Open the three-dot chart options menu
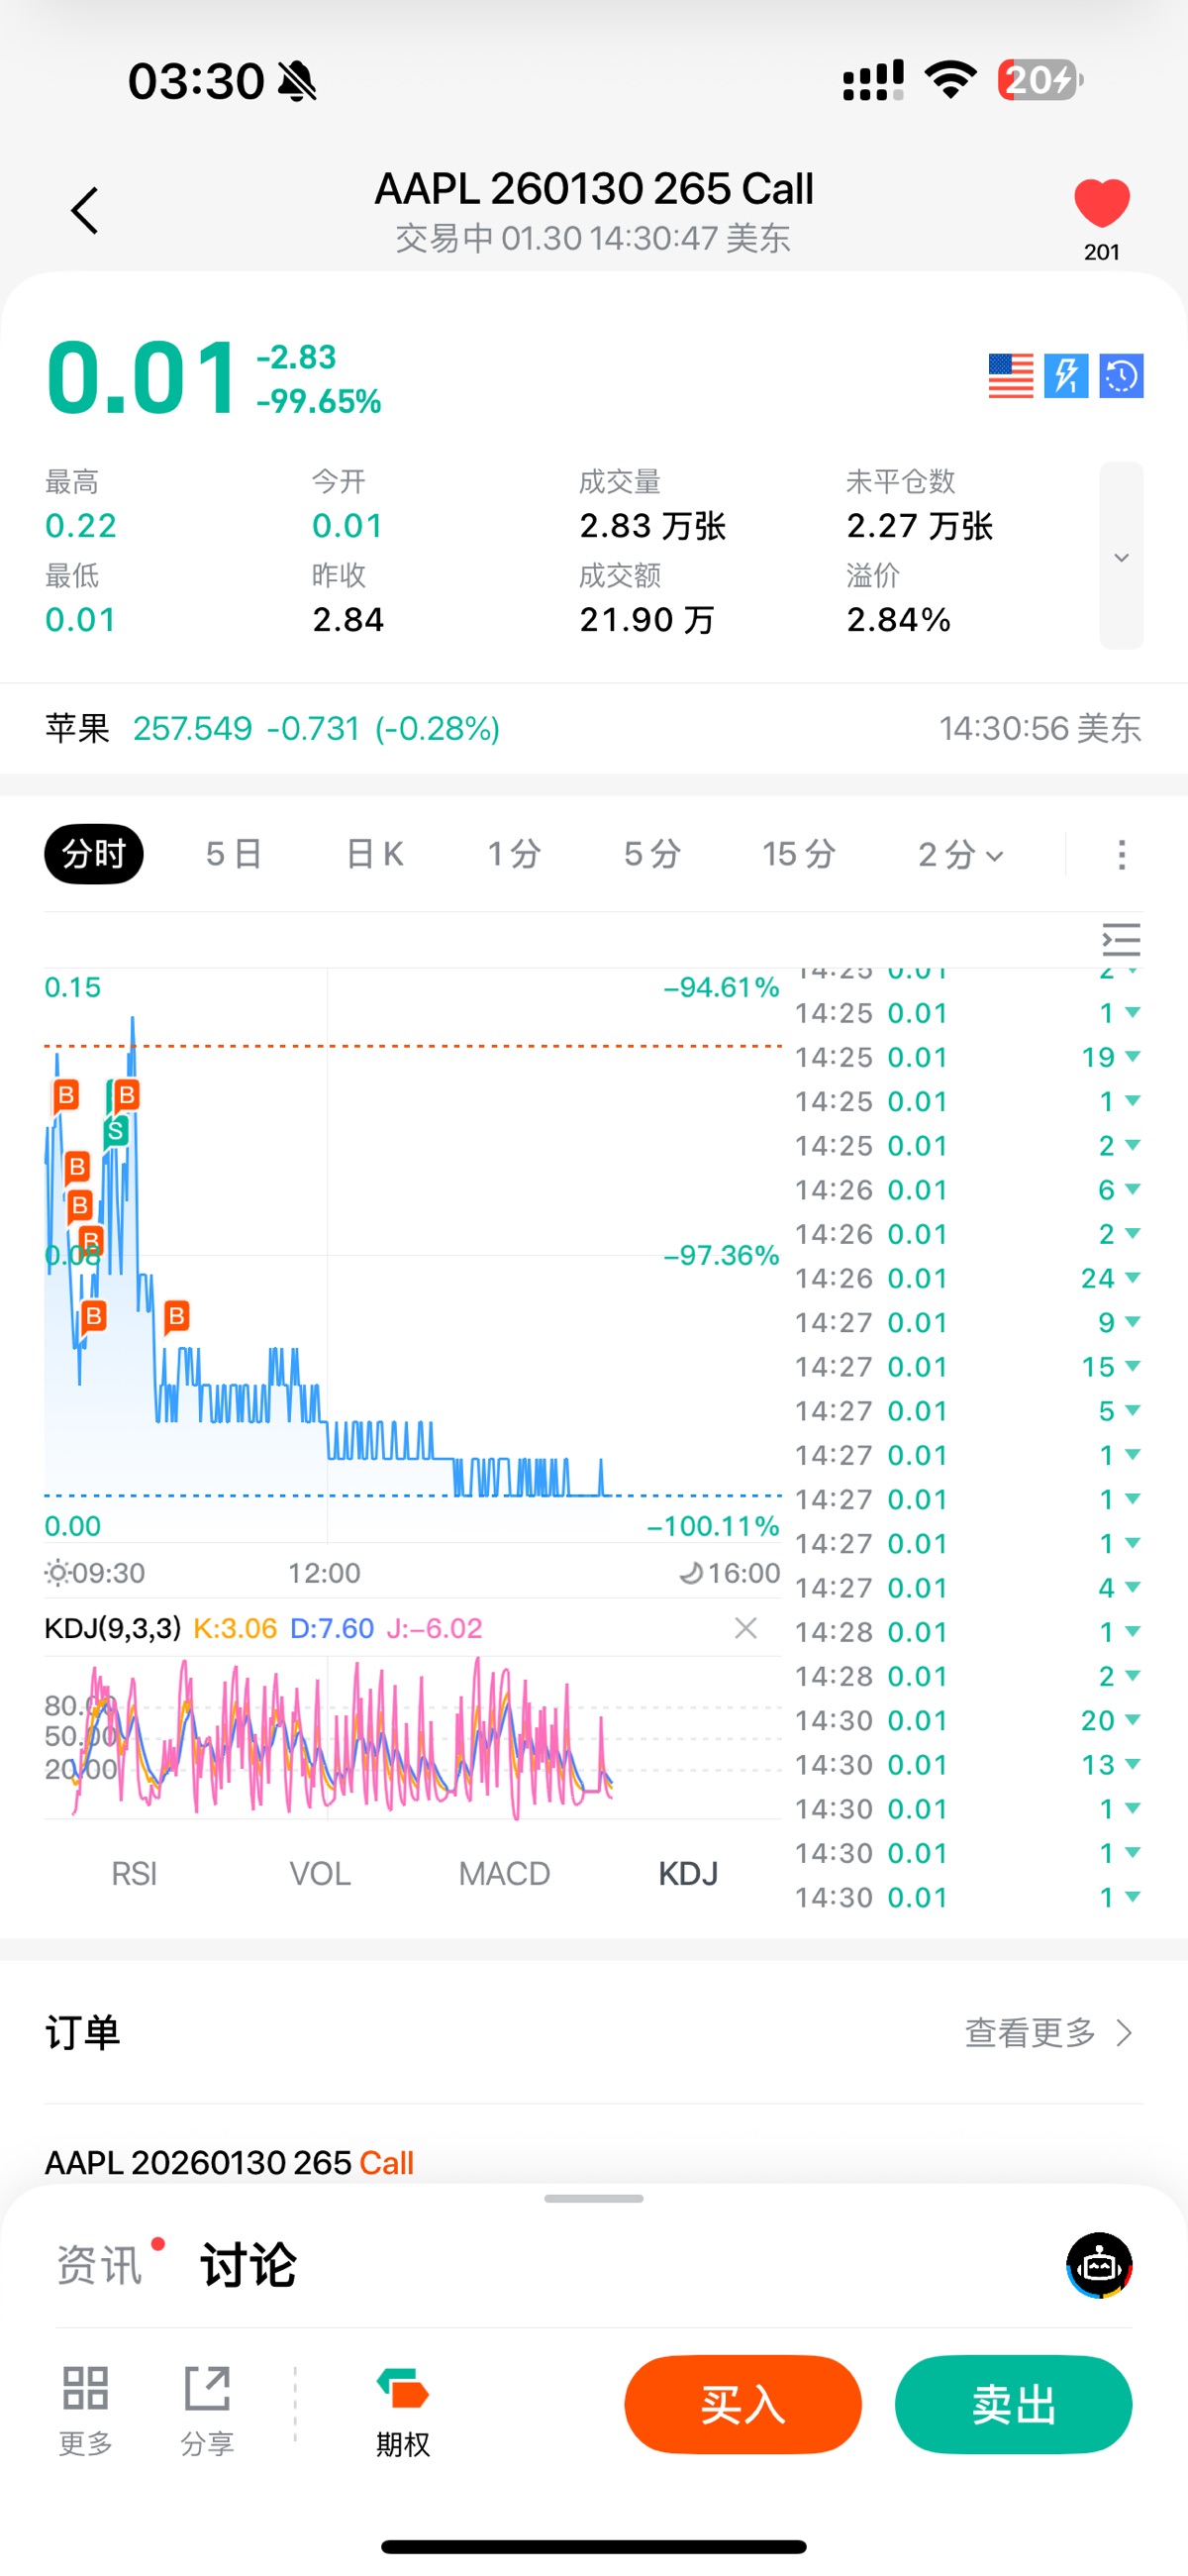The image size is (1188, 2576). [1121, 855]
